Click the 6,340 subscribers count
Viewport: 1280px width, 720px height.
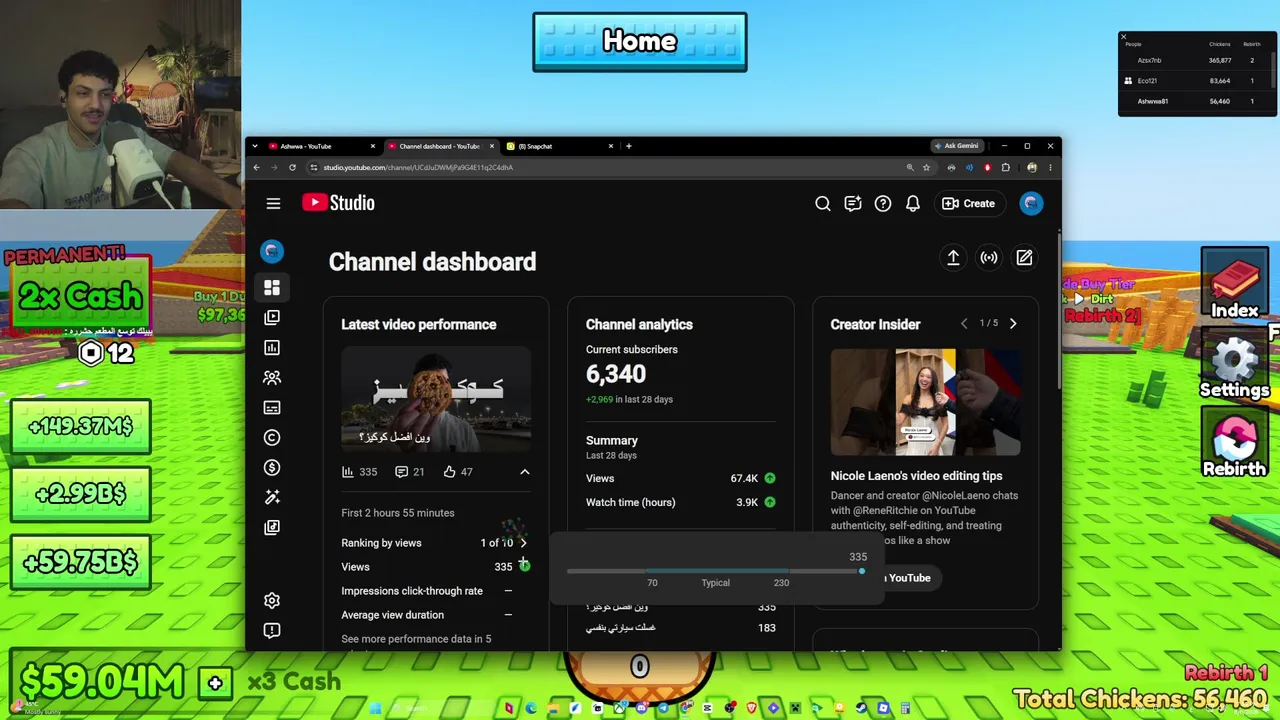(x=616, y=374)
